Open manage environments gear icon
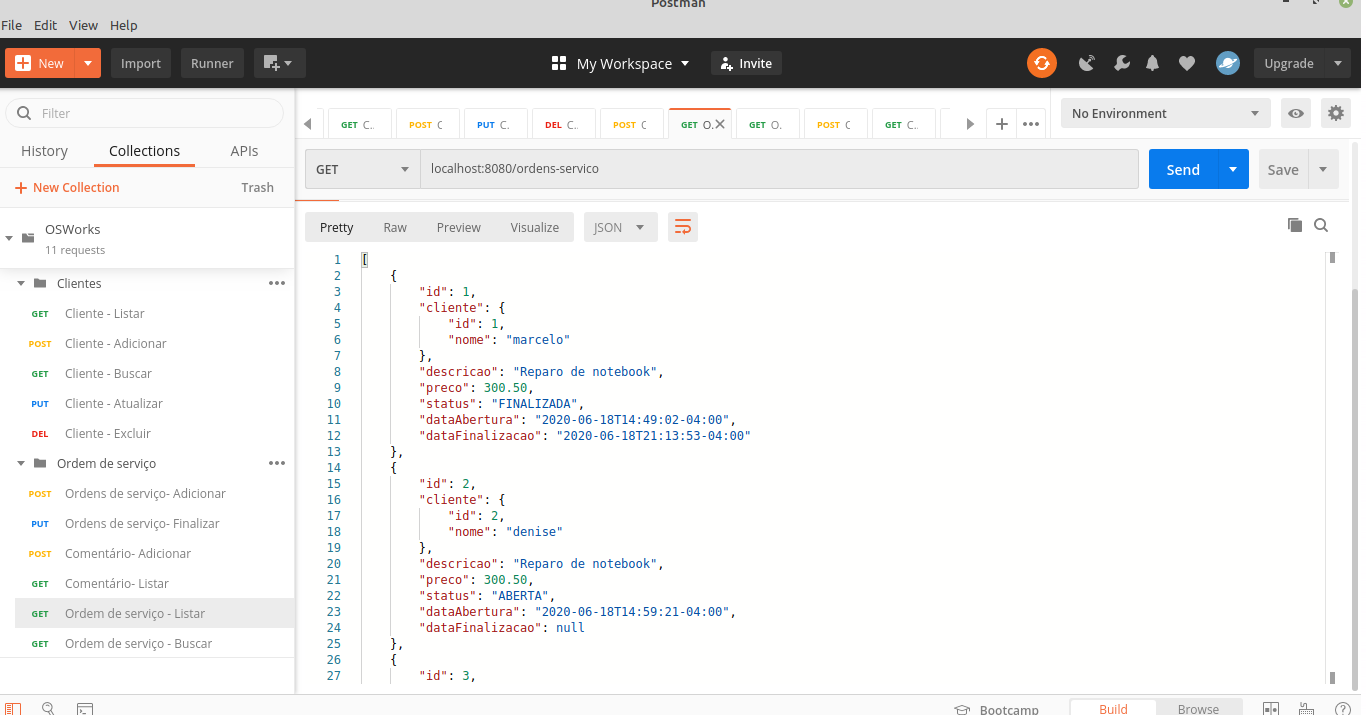 click(1336, 113)
